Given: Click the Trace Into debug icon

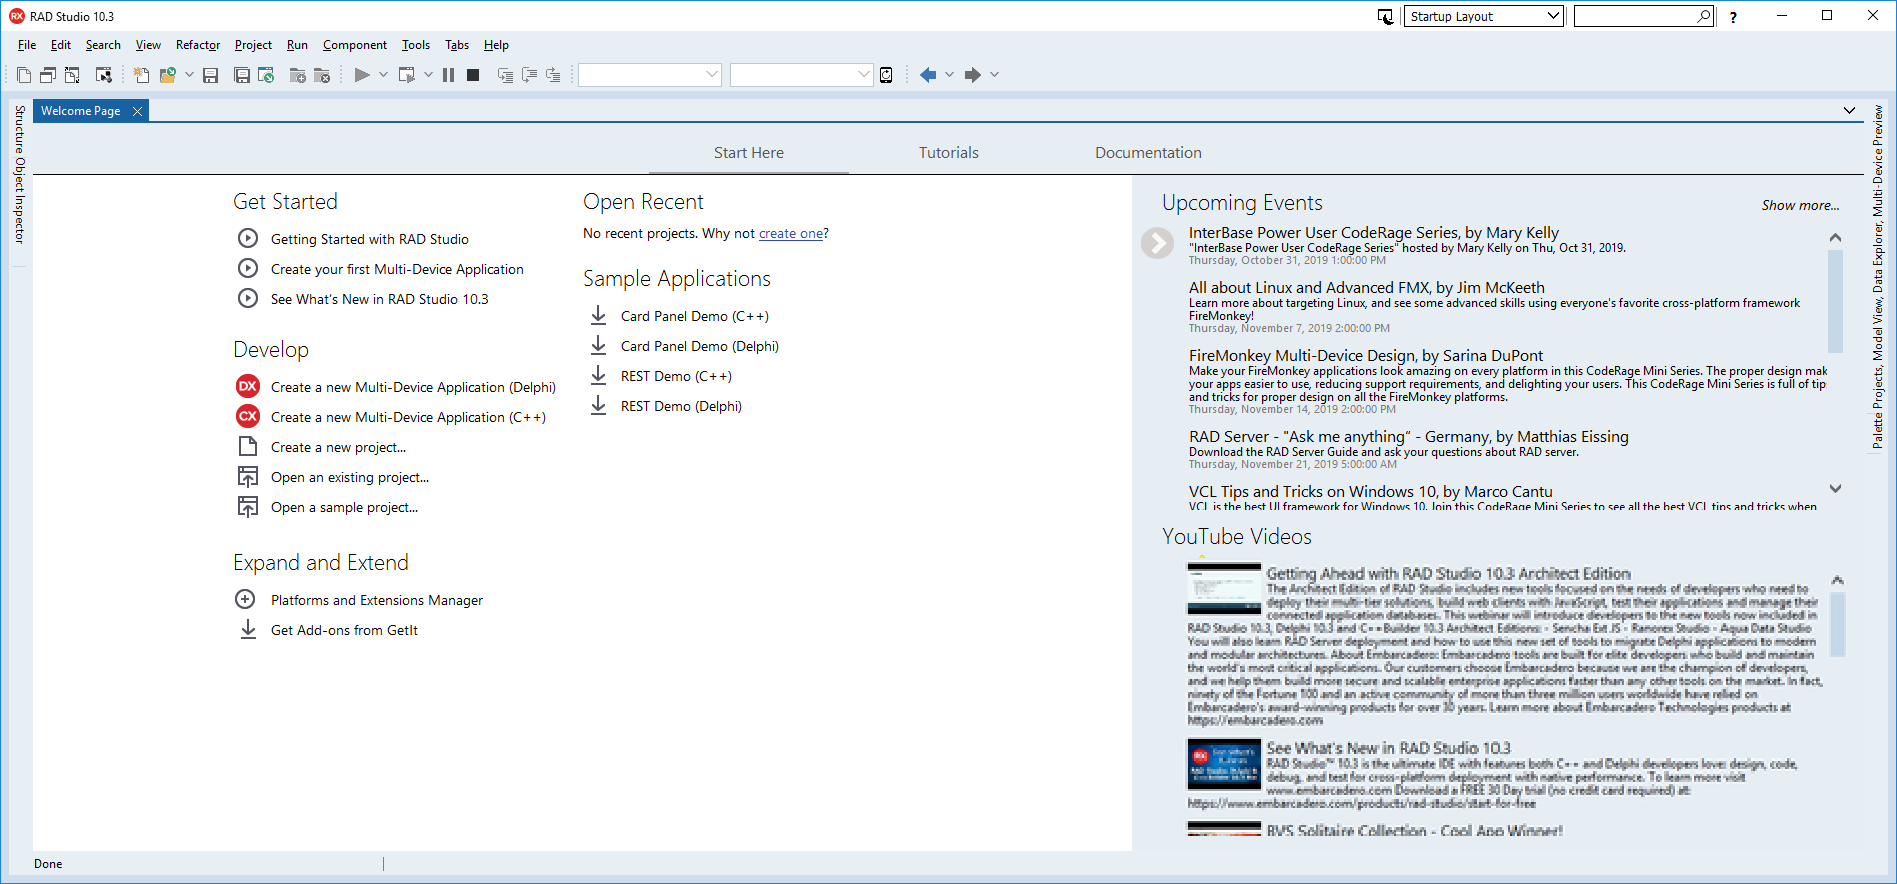Looking at the screenshot, I should point(505,75).
